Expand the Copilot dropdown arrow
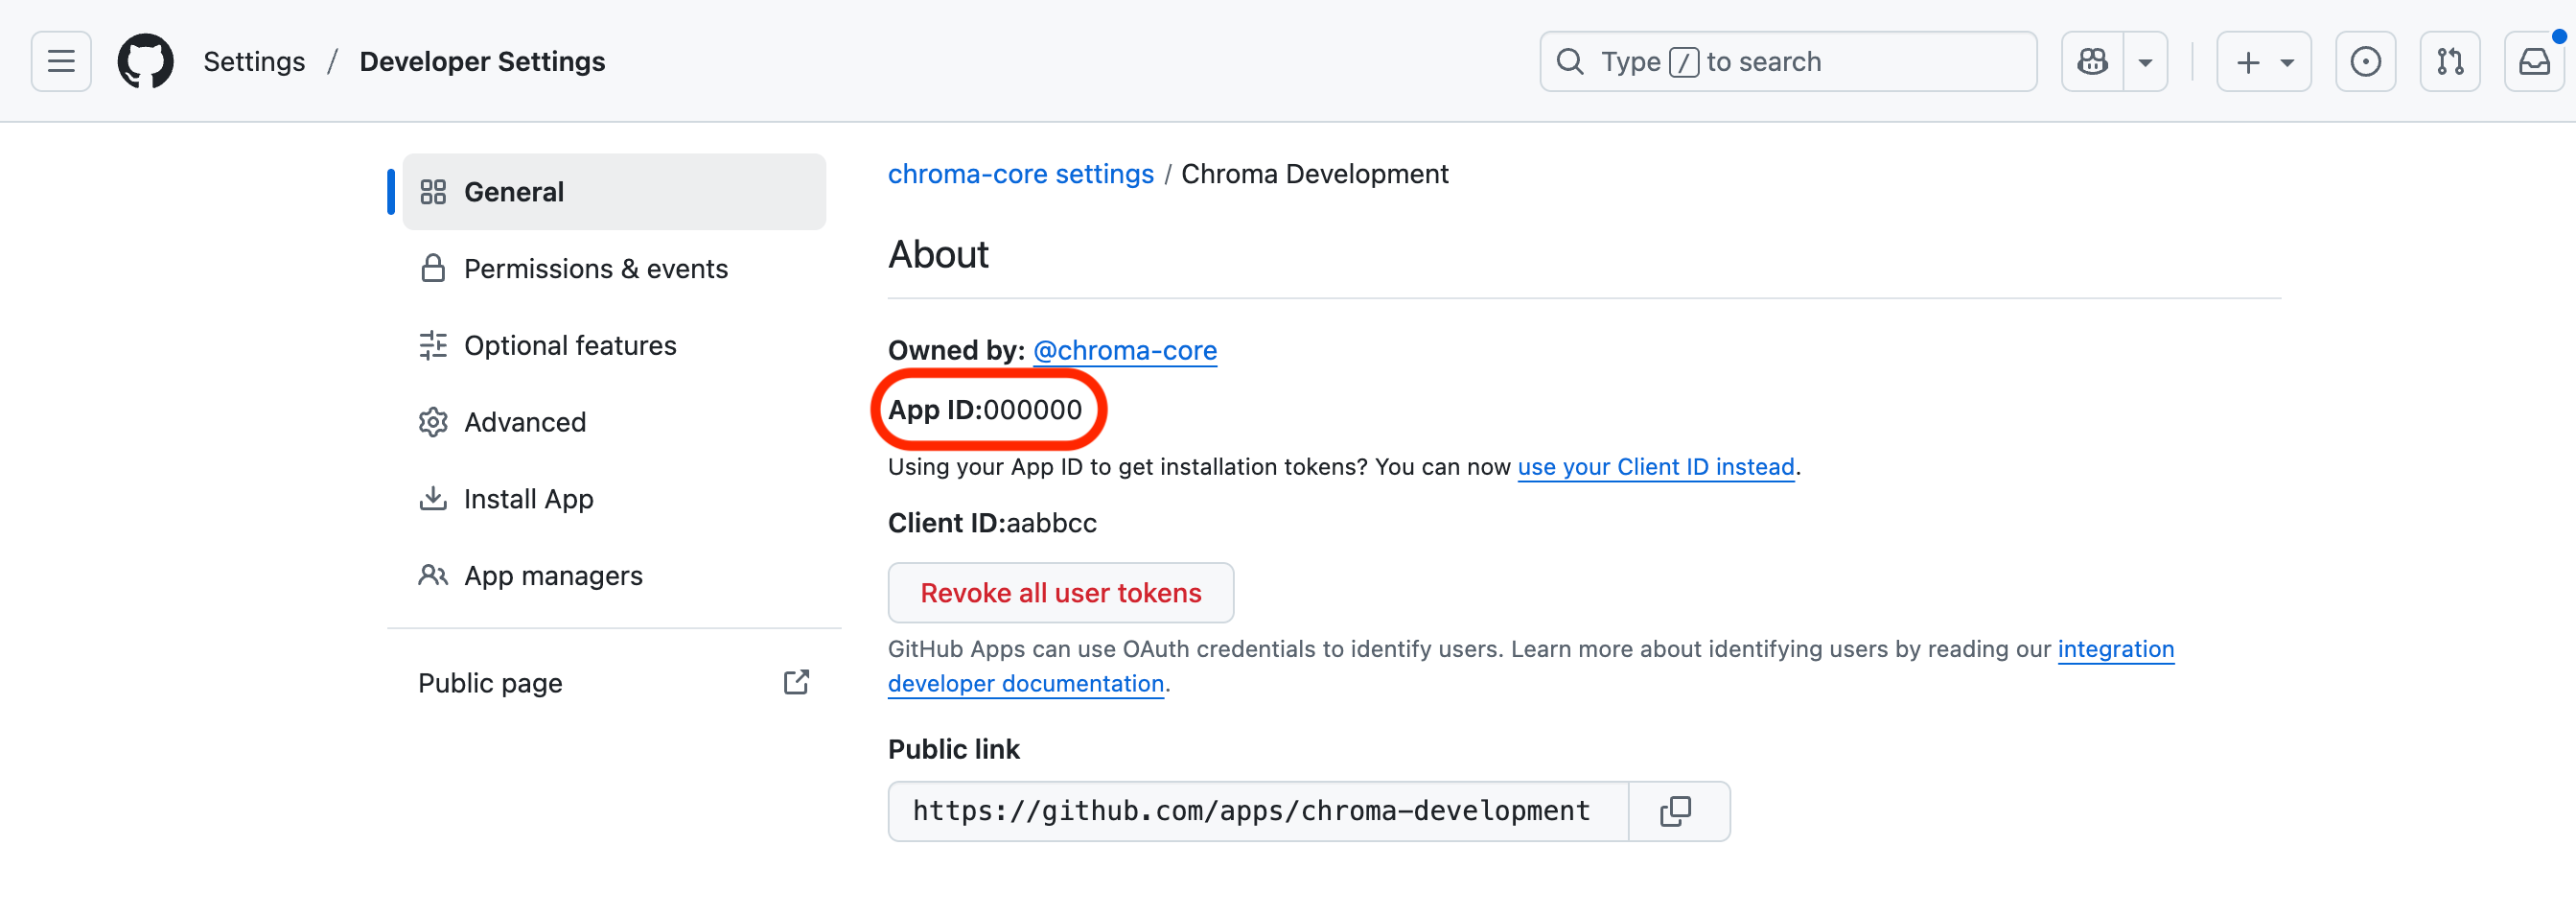2576x916 pixels. [2145, 61]
